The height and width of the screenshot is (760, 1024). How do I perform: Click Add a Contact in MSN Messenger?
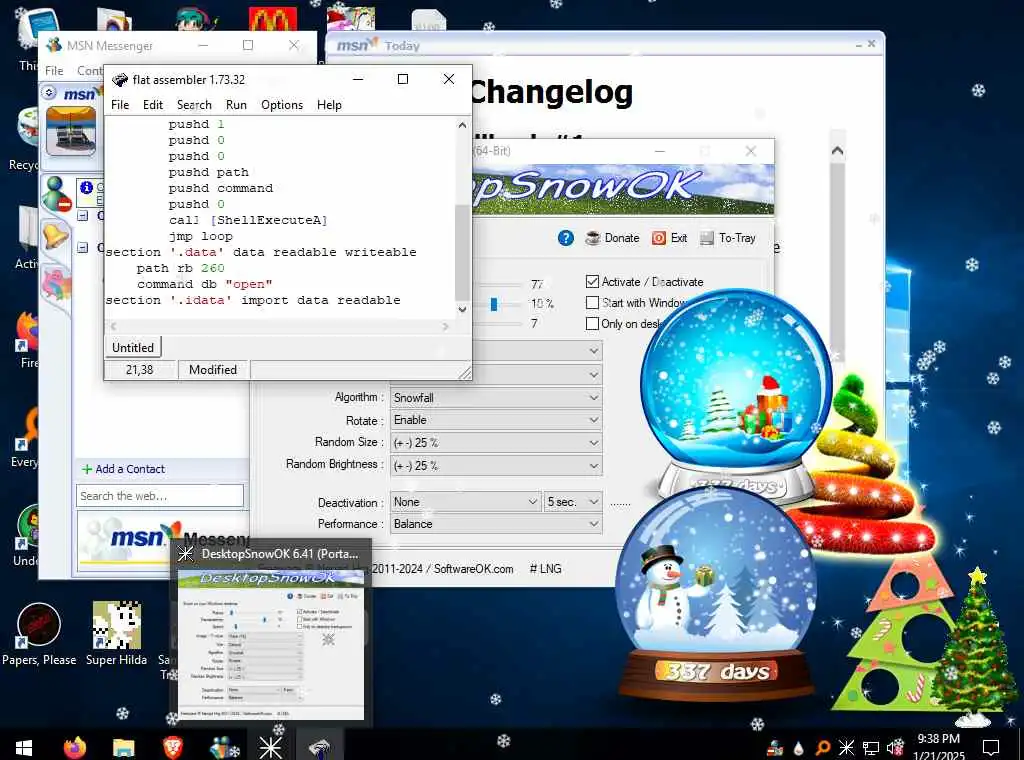click(x=123, y=469)
